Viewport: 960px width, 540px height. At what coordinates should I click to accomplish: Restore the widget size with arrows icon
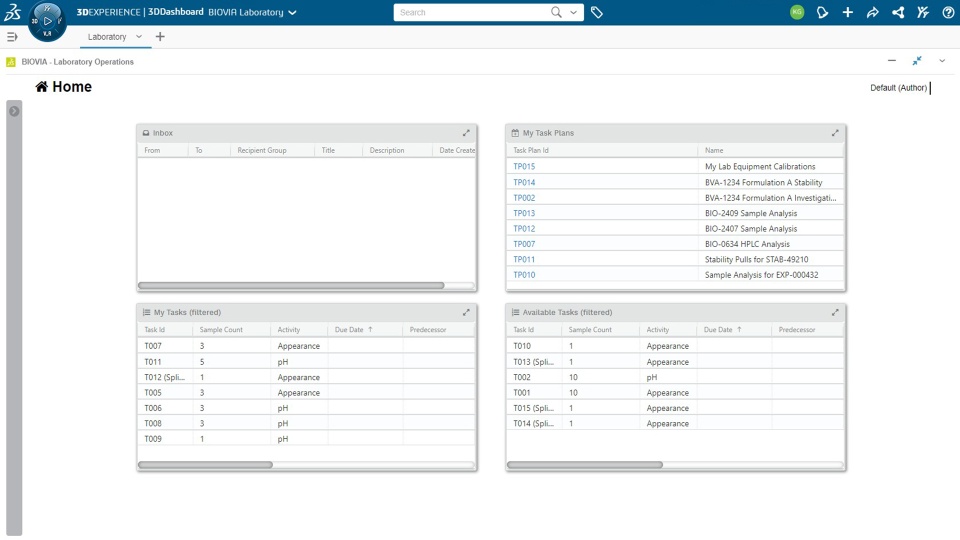[x=917, y=61]
